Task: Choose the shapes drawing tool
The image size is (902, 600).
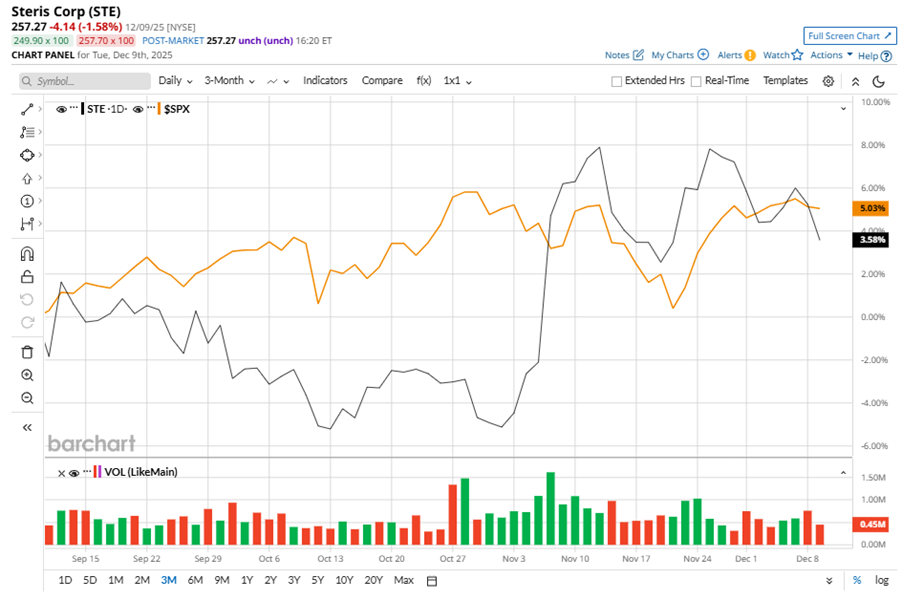Action: coord(27,155)
